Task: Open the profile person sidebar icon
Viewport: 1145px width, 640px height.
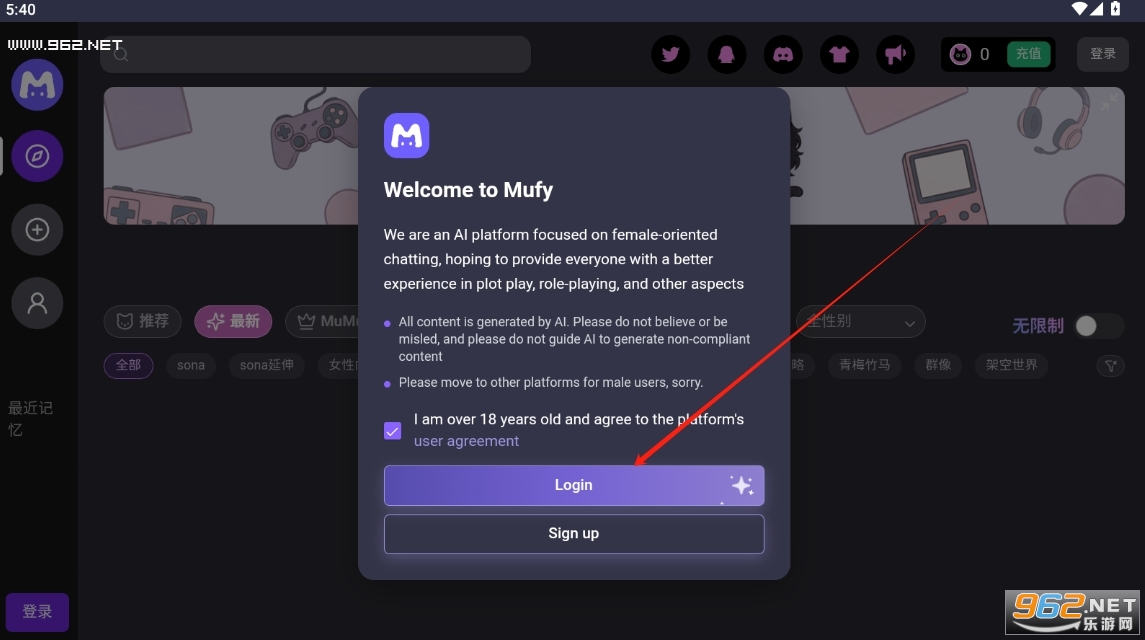Action: coord(37,303)
